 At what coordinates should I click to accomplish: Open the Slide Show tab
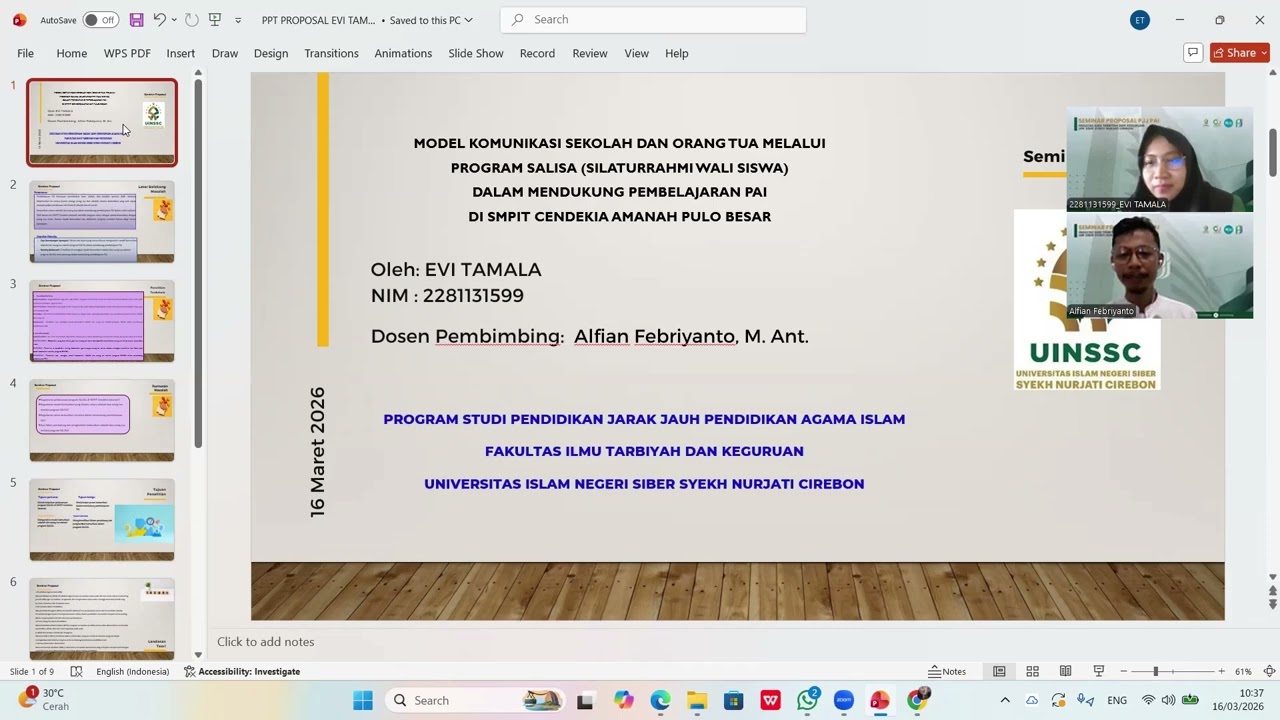[x=476, y=53]
